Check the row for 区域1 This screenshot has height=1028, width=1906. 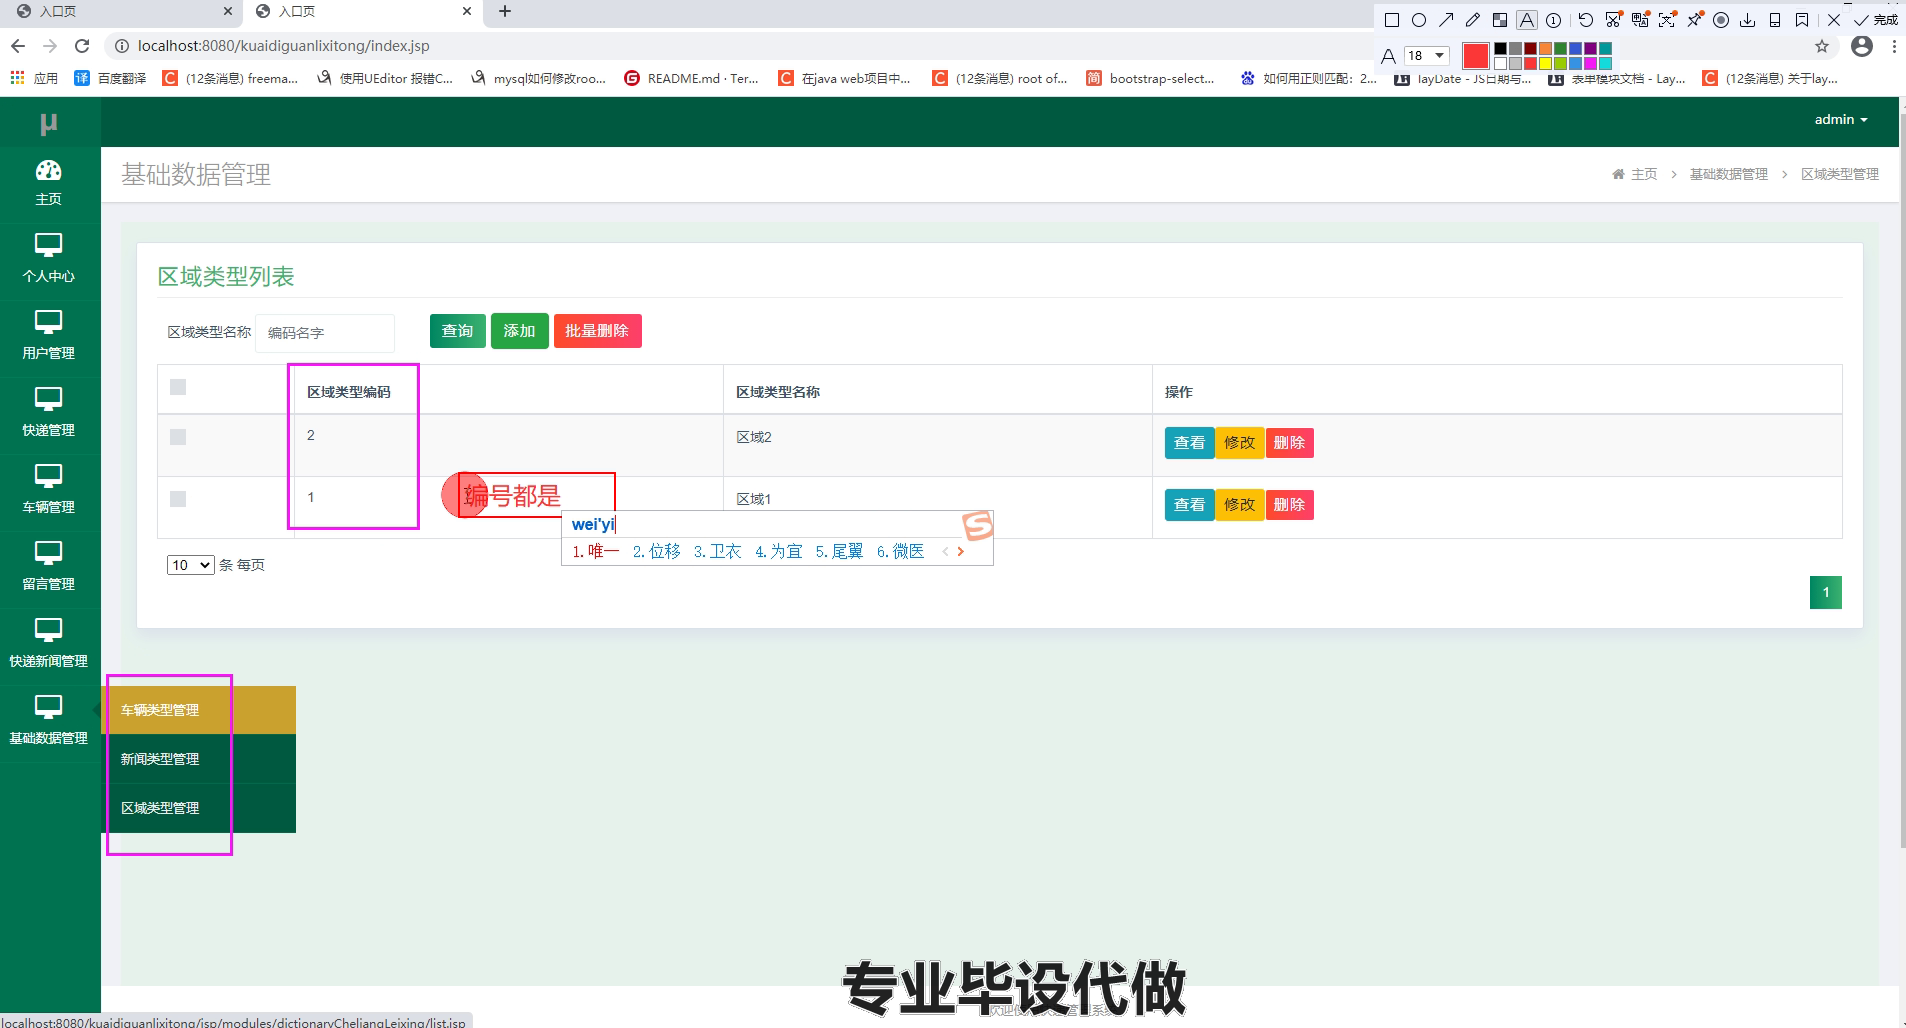178,499
